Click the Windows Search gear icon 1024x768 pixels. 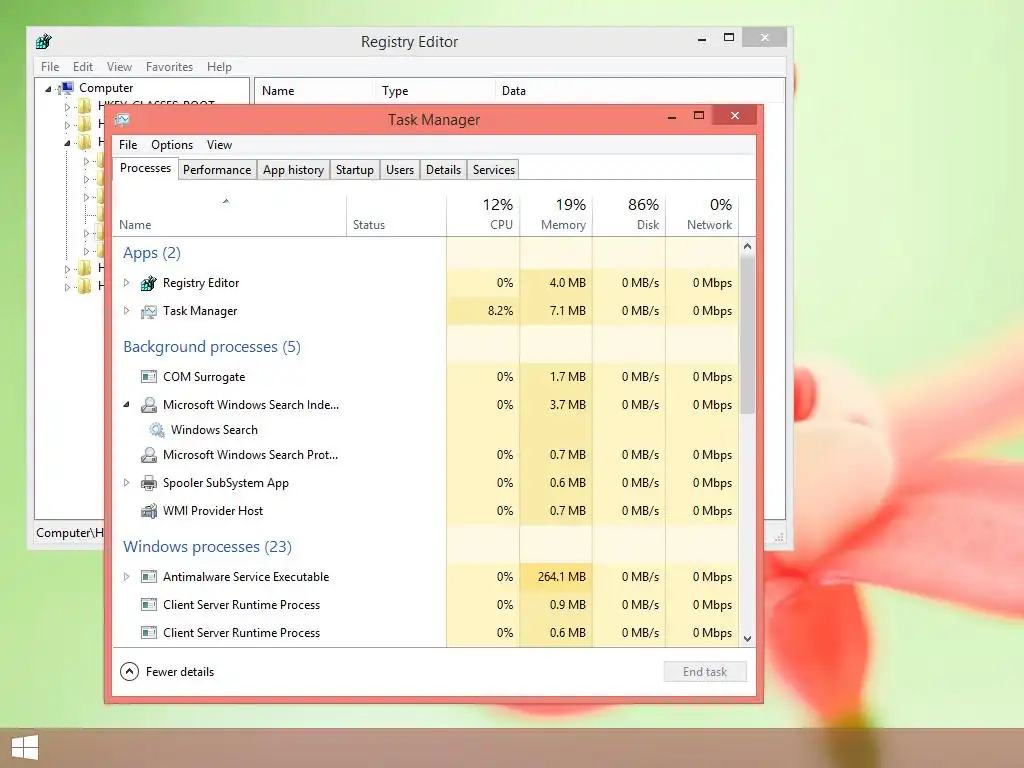tap(157, 430)
